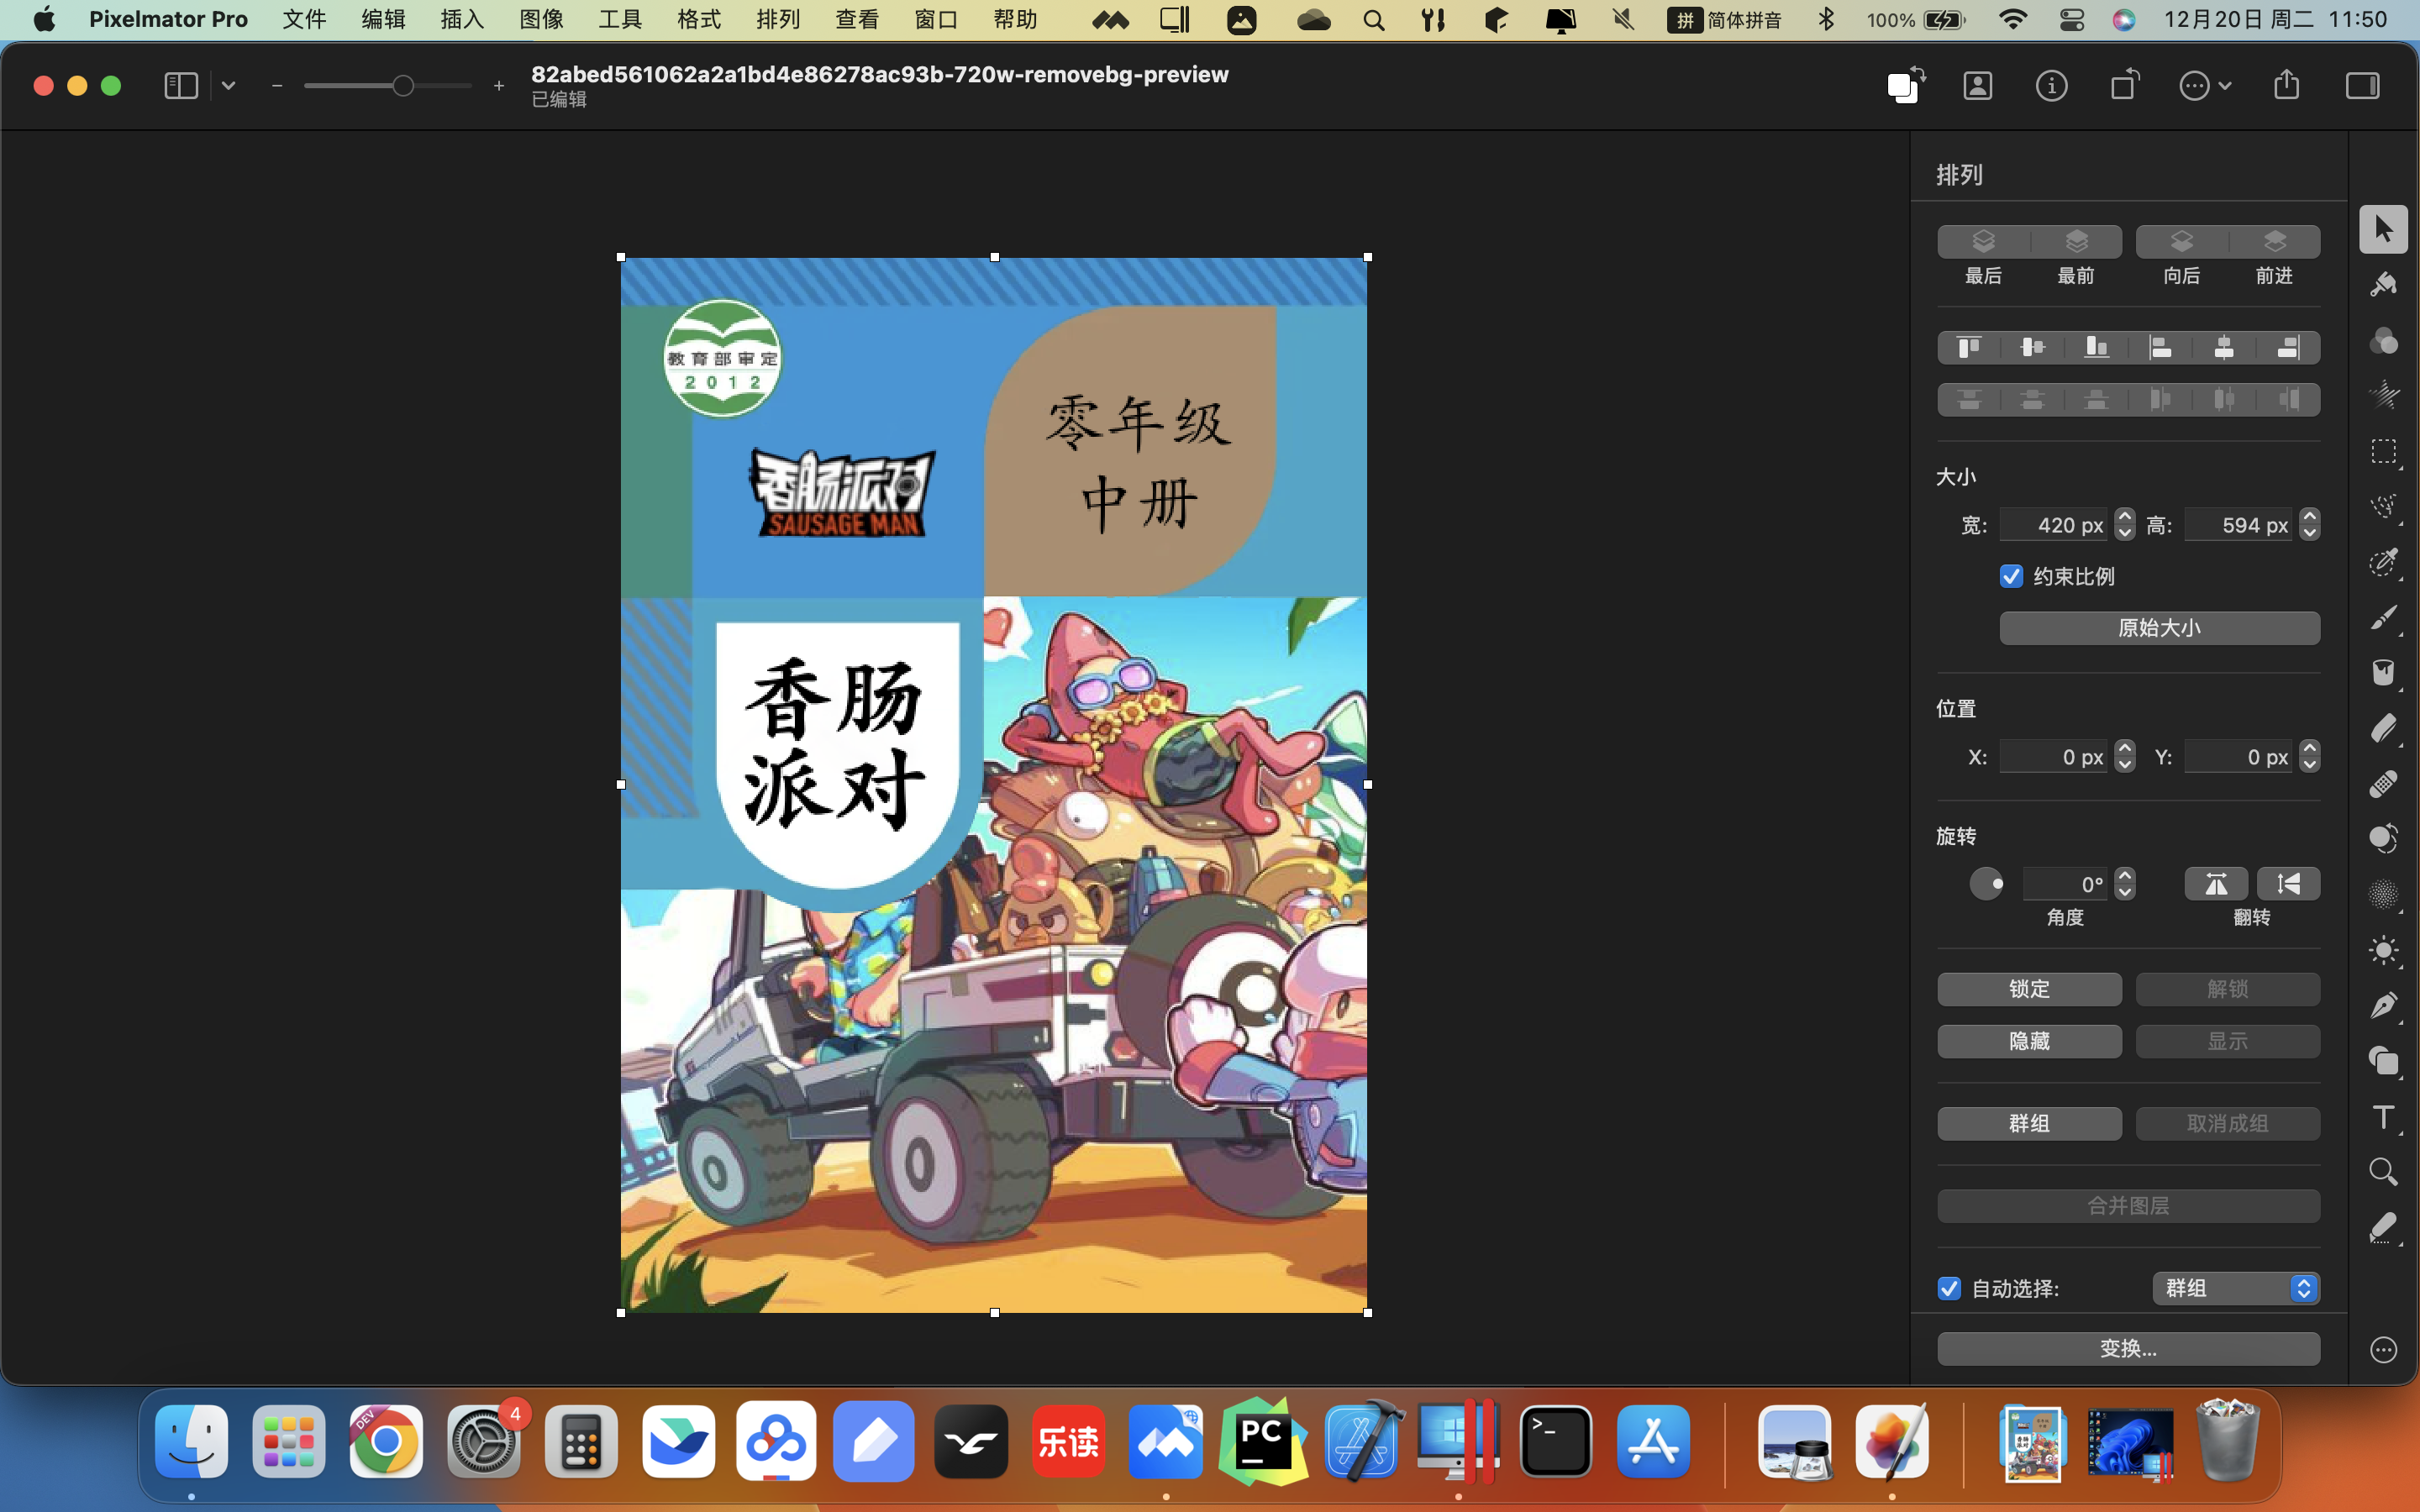This screenshot has height=1512, width=2420.
Task: Open the 文件 menu
Action: 304,20
